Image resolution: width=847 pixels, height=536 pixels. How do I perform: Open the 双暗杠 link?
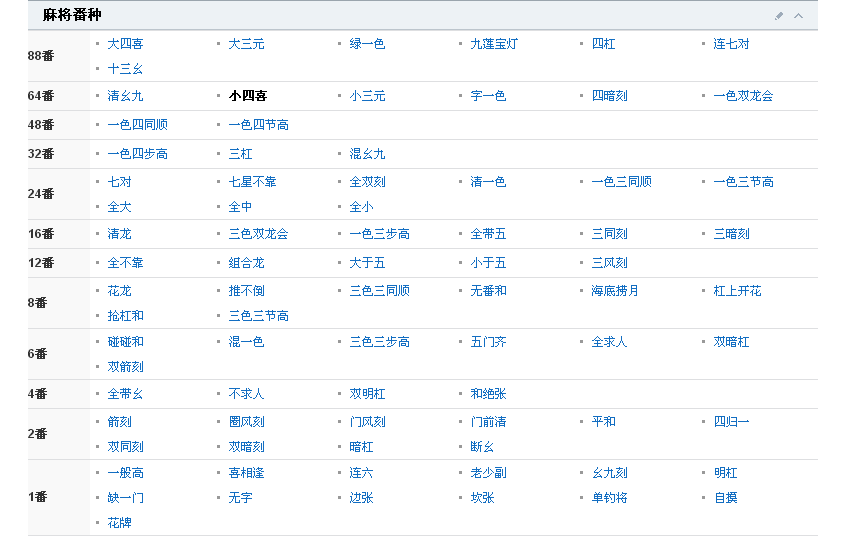(731, 342)
